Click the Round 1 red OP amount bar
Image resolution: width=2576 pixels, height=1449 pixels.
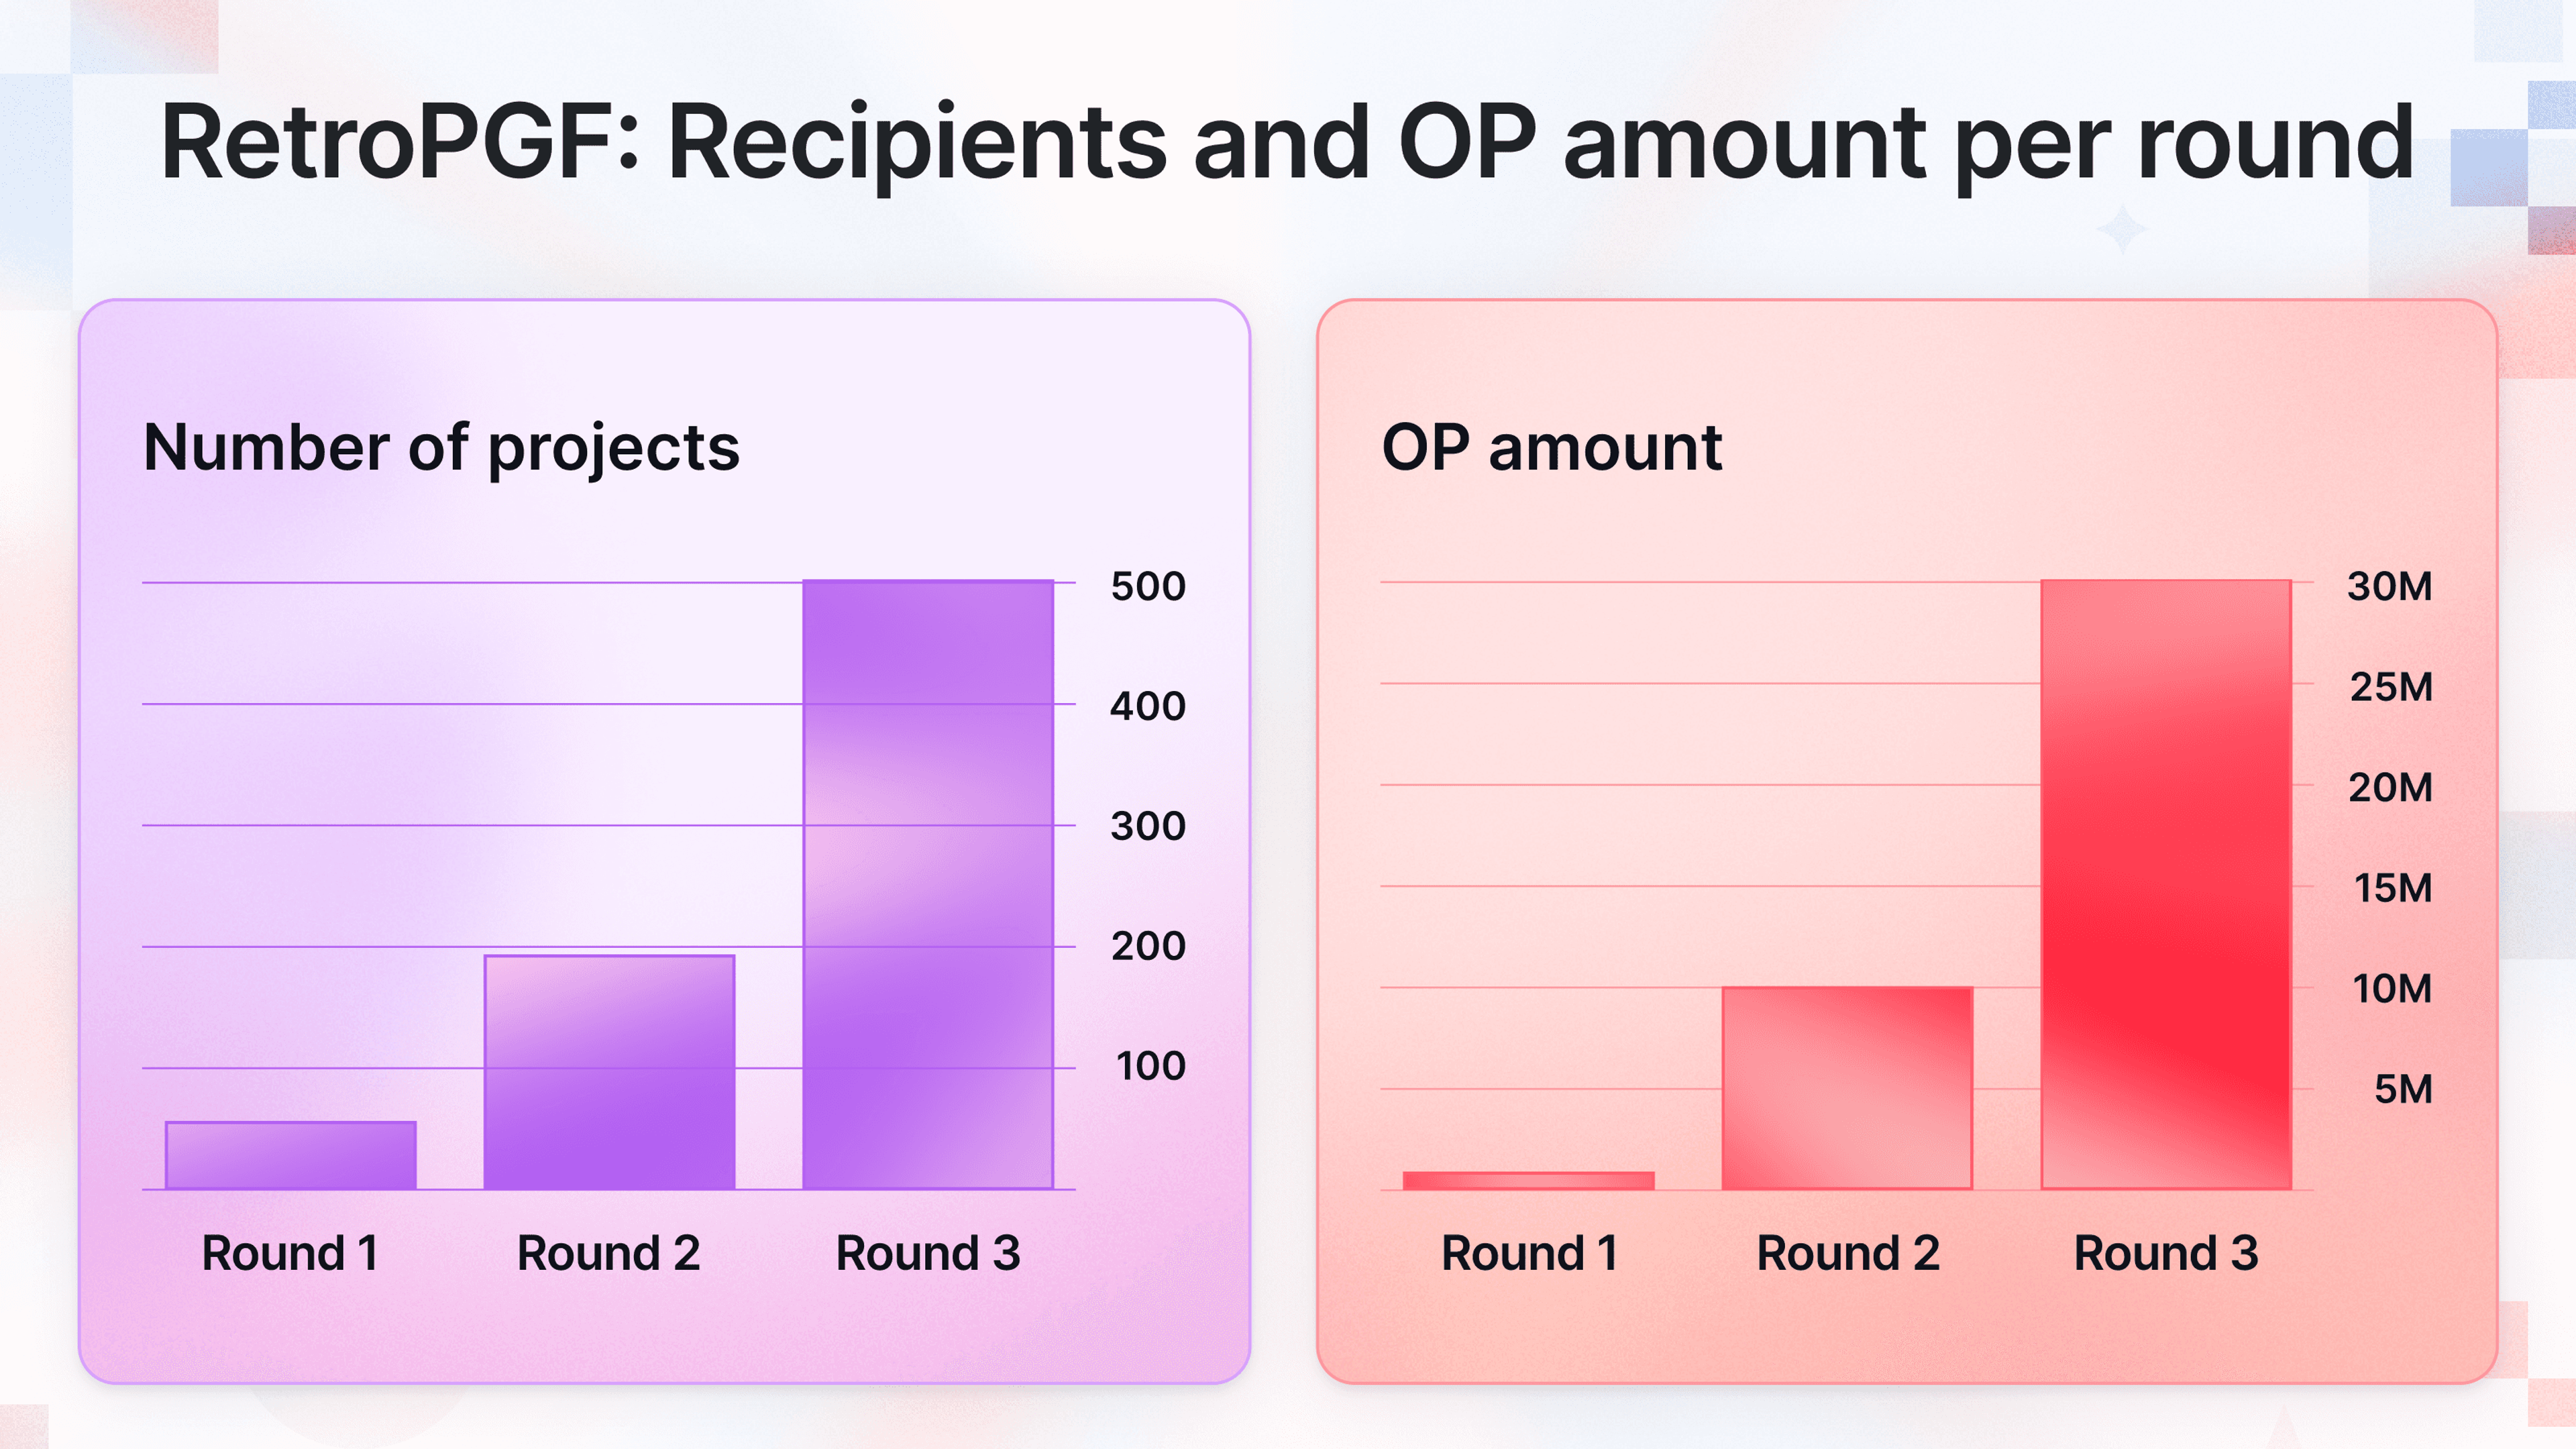pos(1529,1180)
